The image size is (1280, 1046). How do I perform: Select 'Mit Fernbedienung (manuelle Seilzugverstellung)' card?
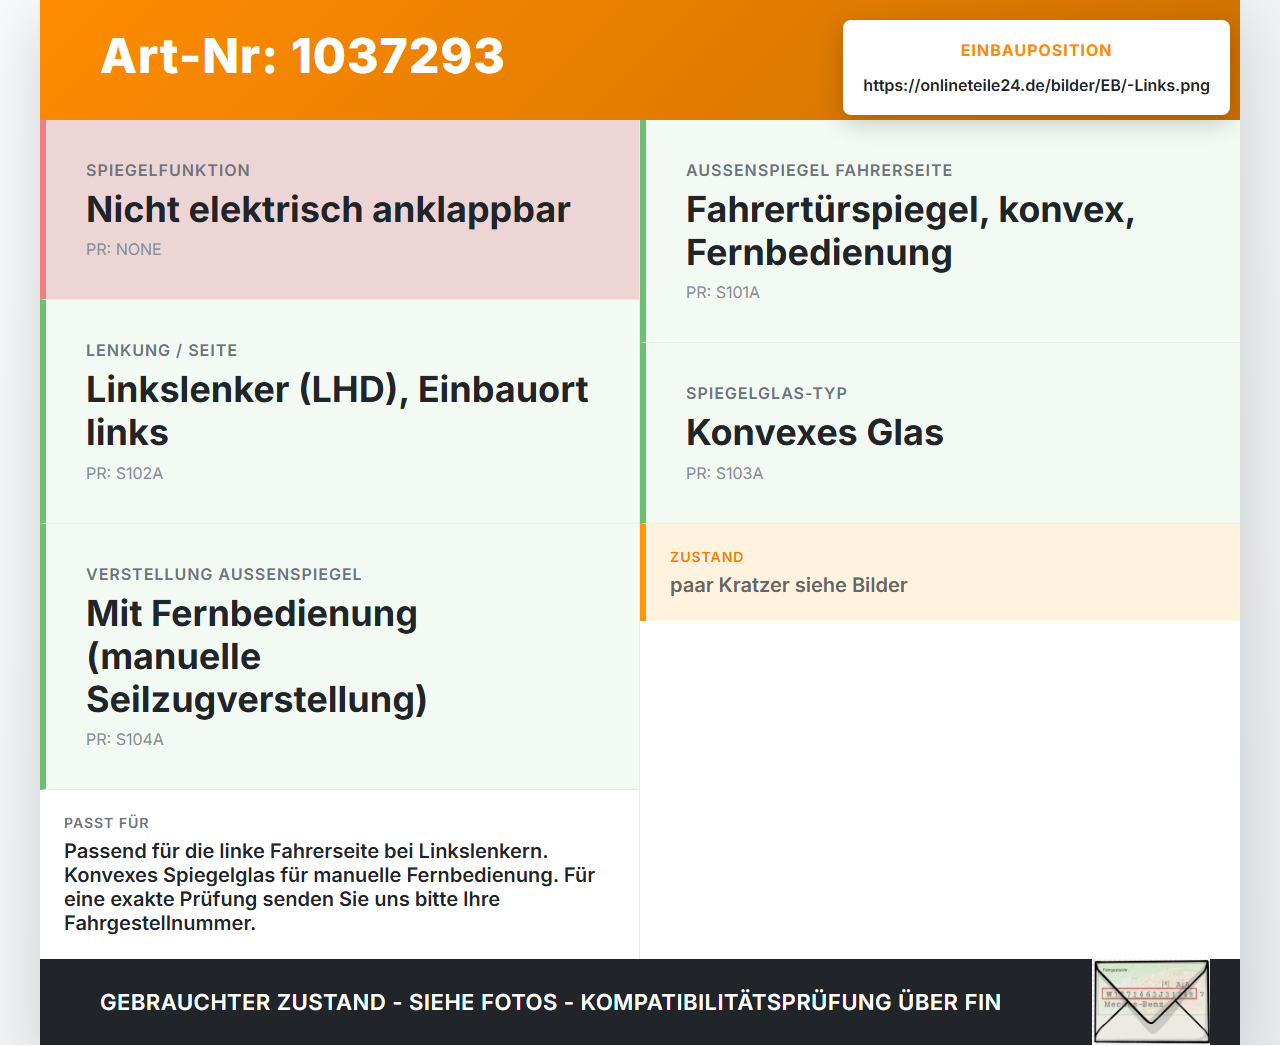340,657
